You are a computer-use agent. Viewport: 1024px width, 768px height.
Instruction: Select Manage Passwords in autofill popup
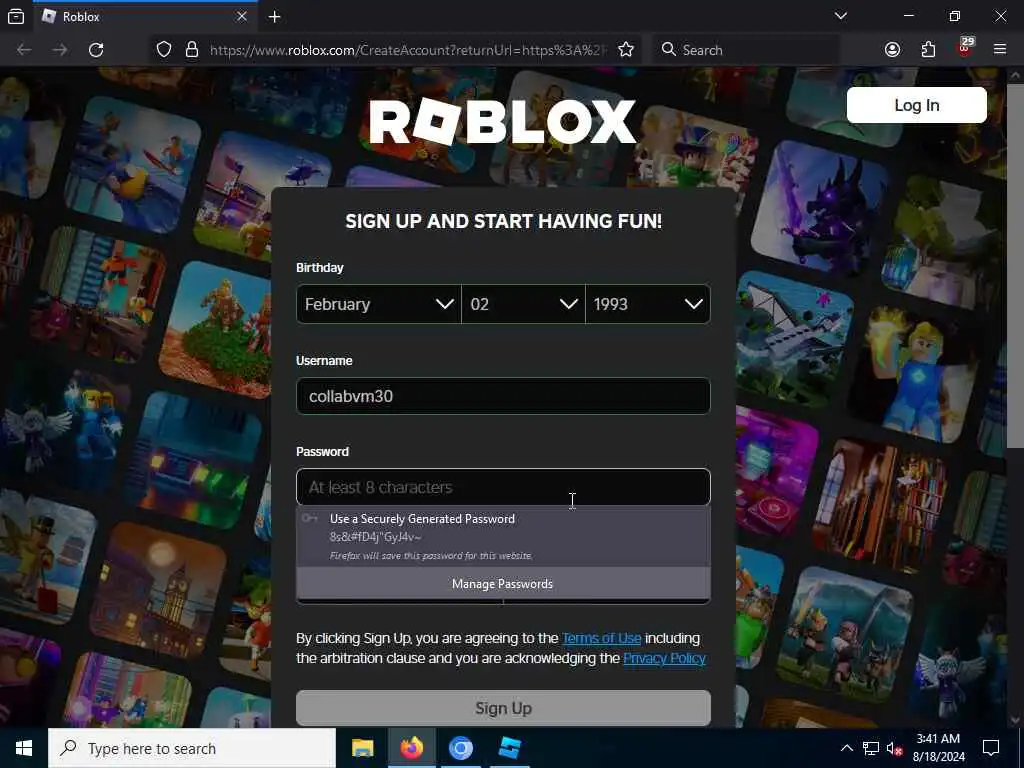tap(503, 584)
